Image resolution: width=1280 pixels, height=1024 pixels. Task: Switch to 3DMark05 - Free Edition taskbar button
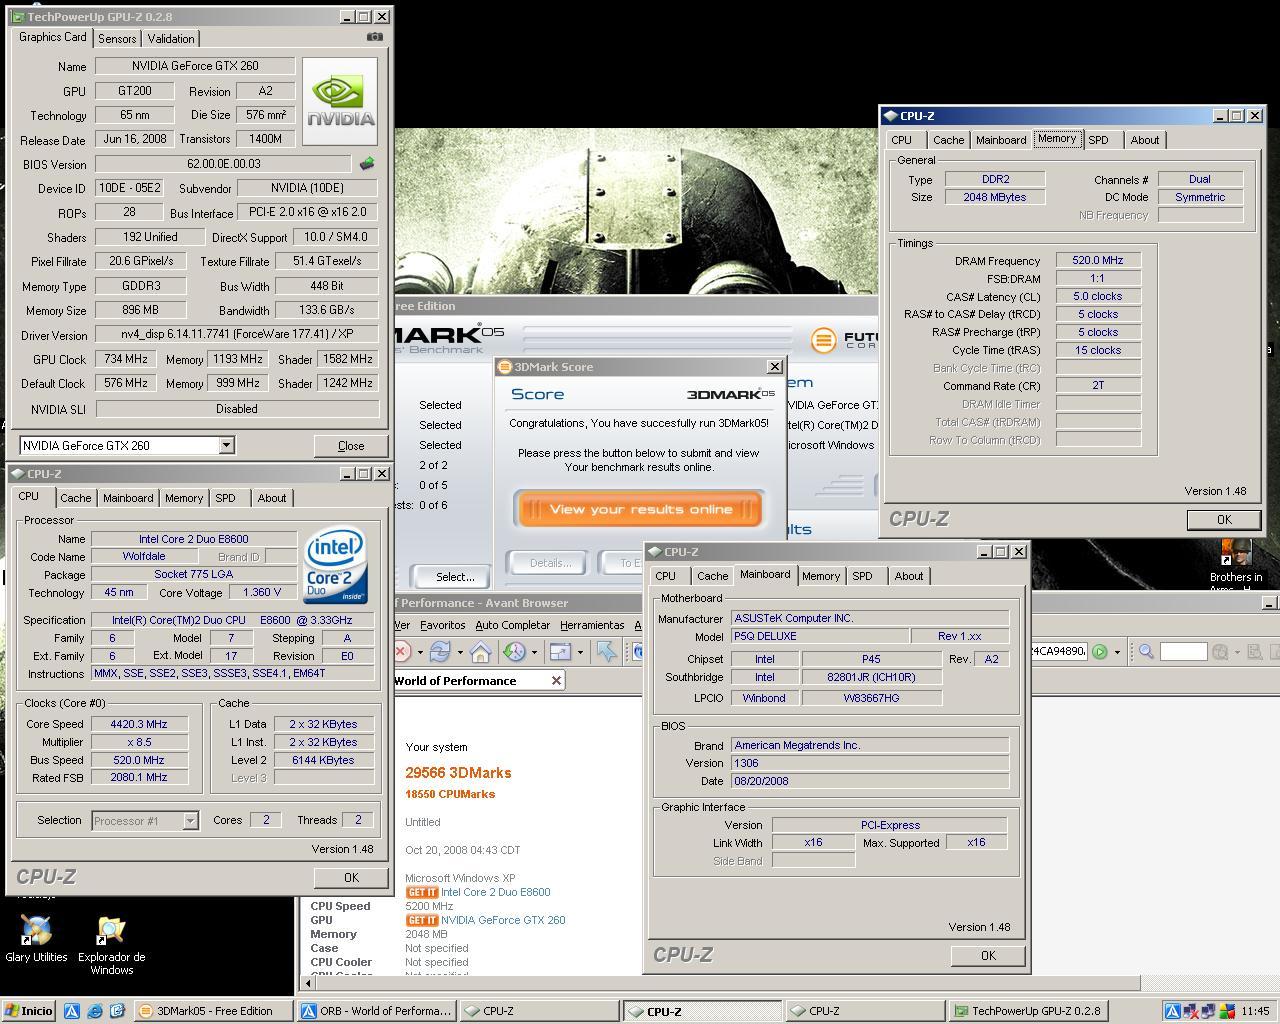(214, 1011)
